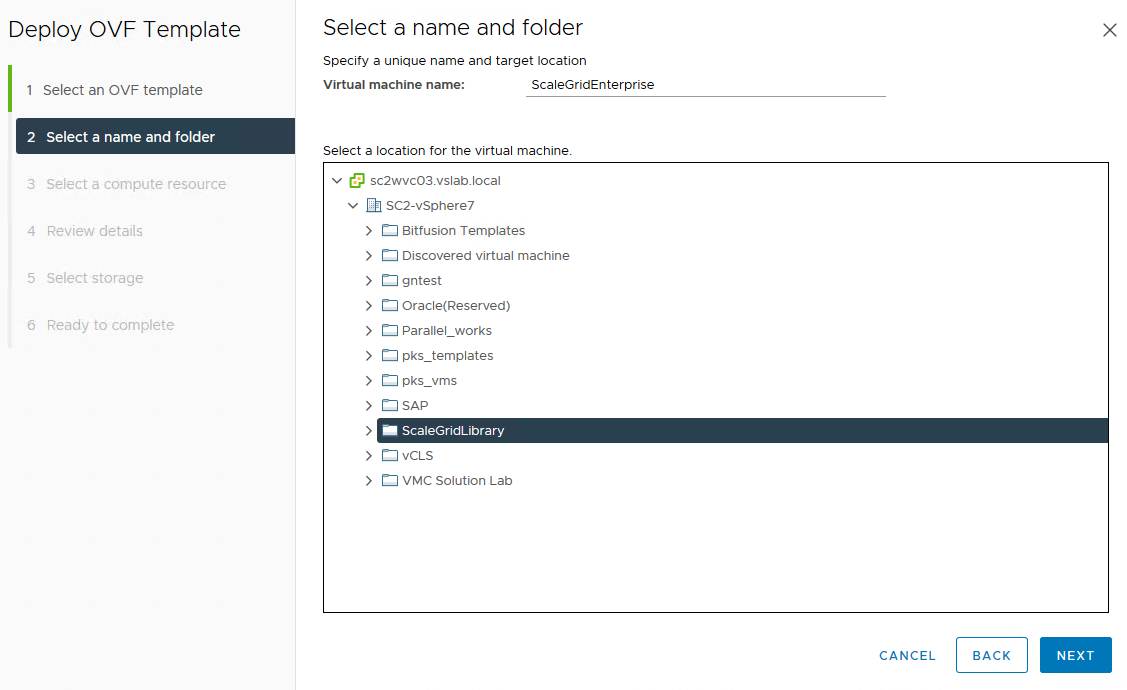Click the vCLS folder icon

coord(390,456)
